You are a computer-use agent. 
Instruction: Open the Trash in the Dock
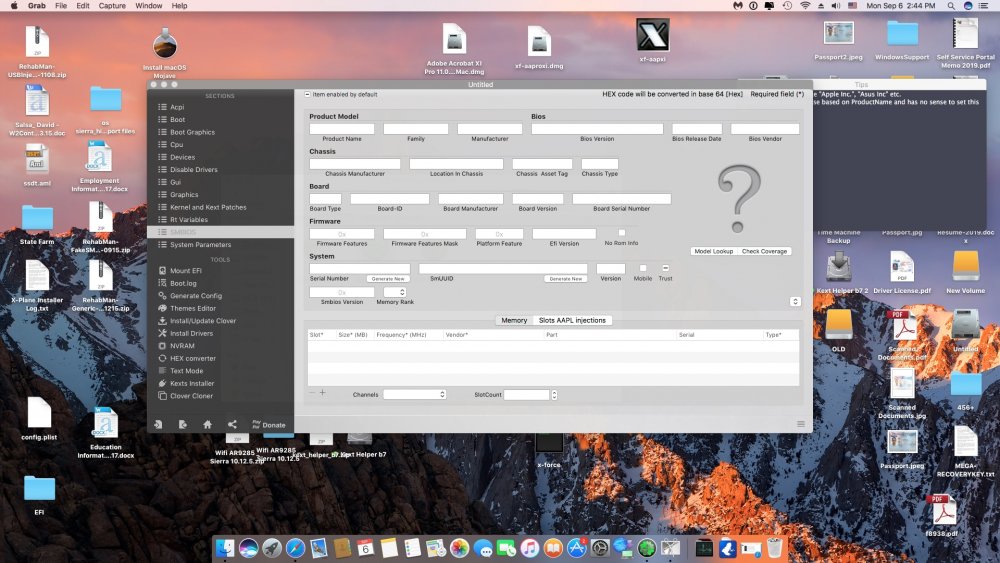[774, 548]
